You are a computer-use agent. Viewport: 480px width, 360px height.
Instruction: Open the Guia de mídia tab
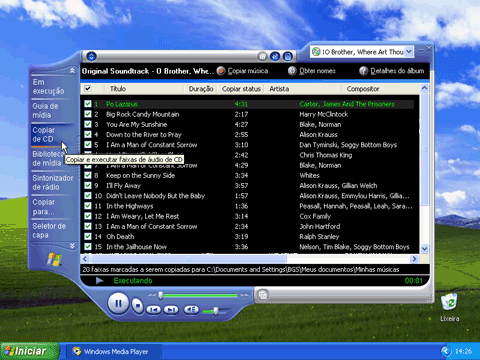(x=45, y=111)
